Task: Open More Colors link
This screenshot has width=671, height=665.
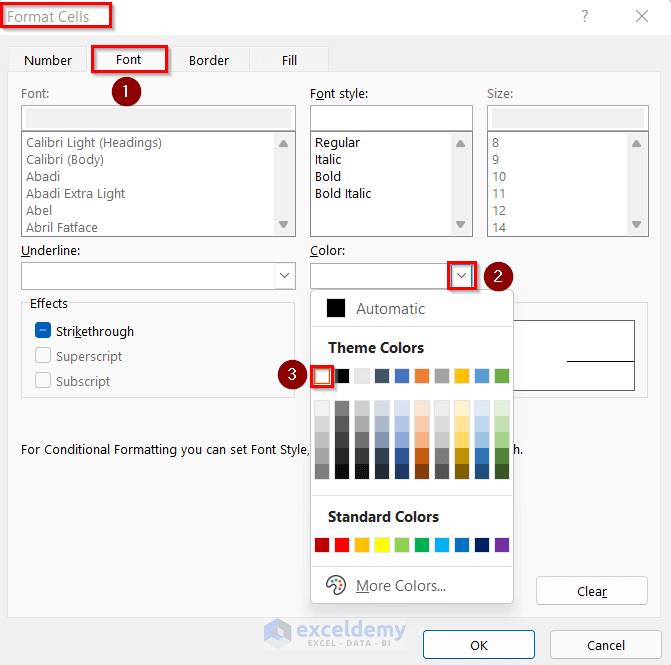Action: 401,585
